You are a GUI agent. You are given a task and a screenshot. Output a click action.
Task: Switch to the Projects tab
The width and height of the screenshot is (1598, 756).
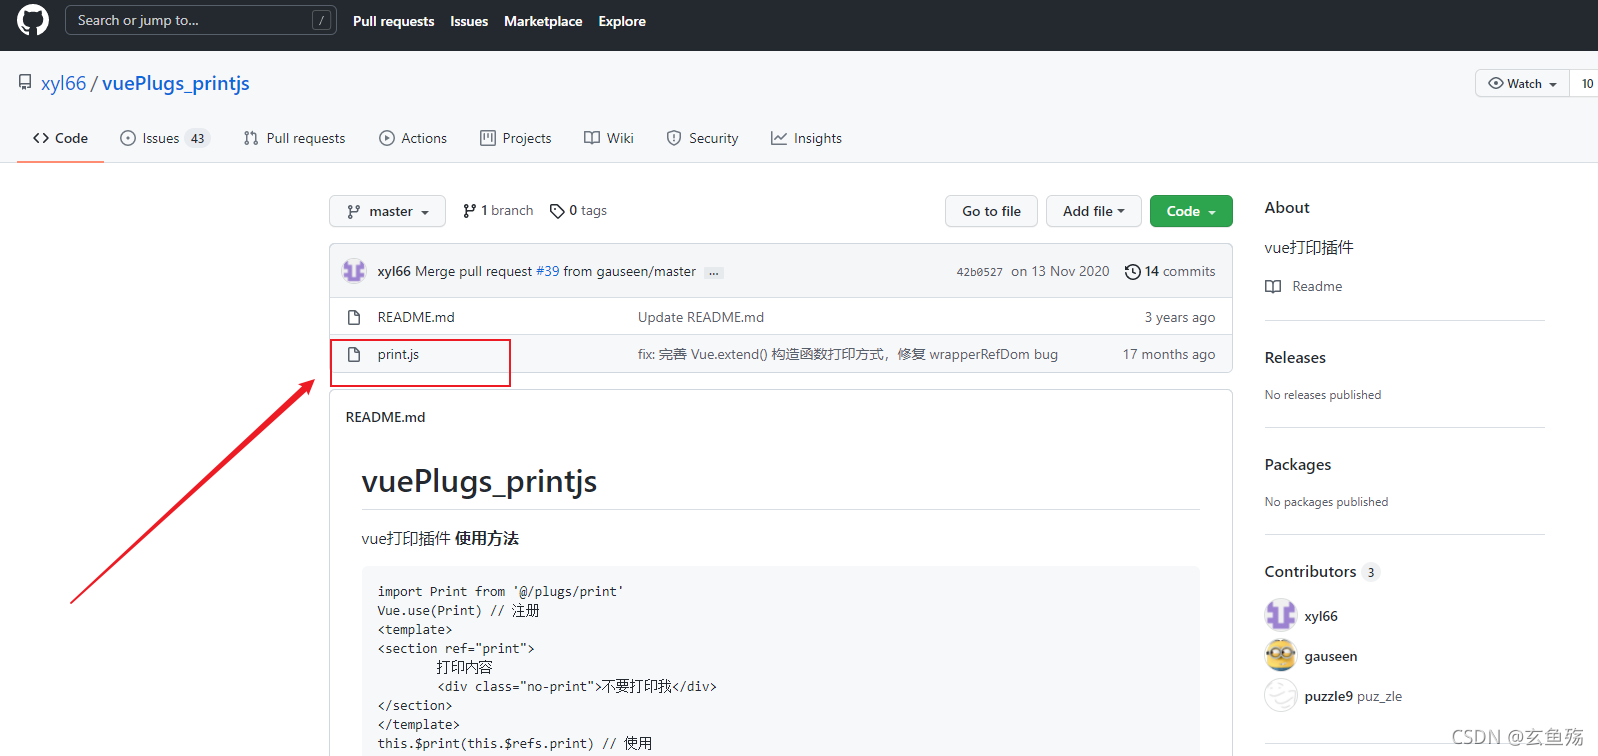[x=515, y=138]
